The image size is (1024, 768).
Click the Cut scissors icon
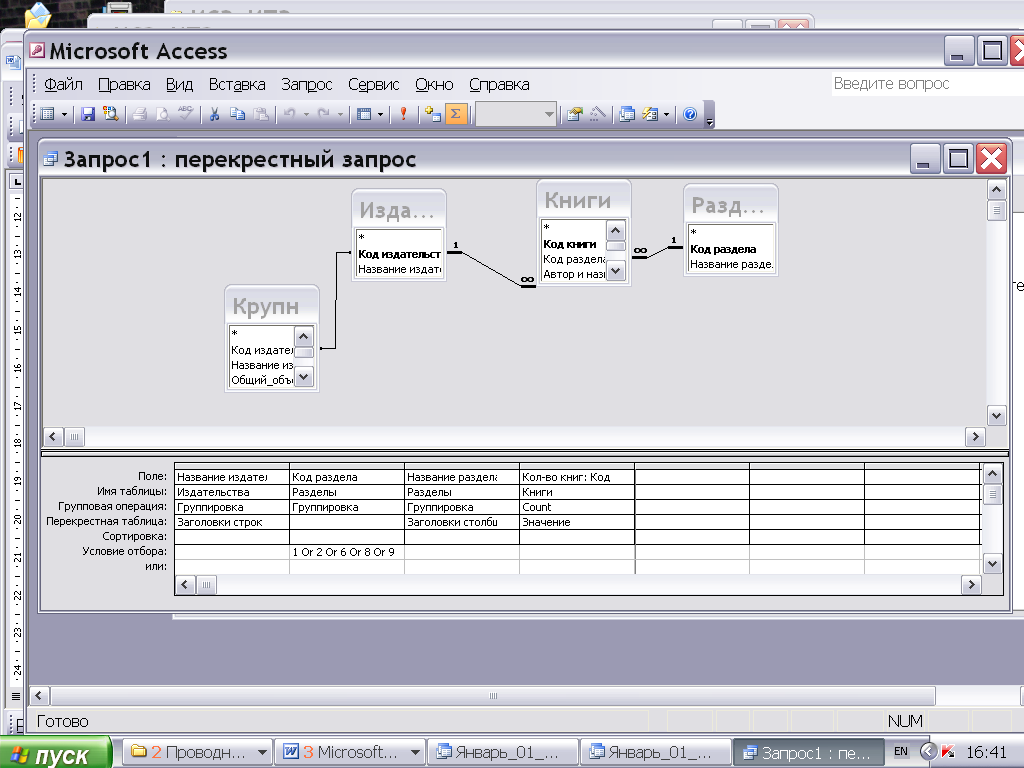214,114
